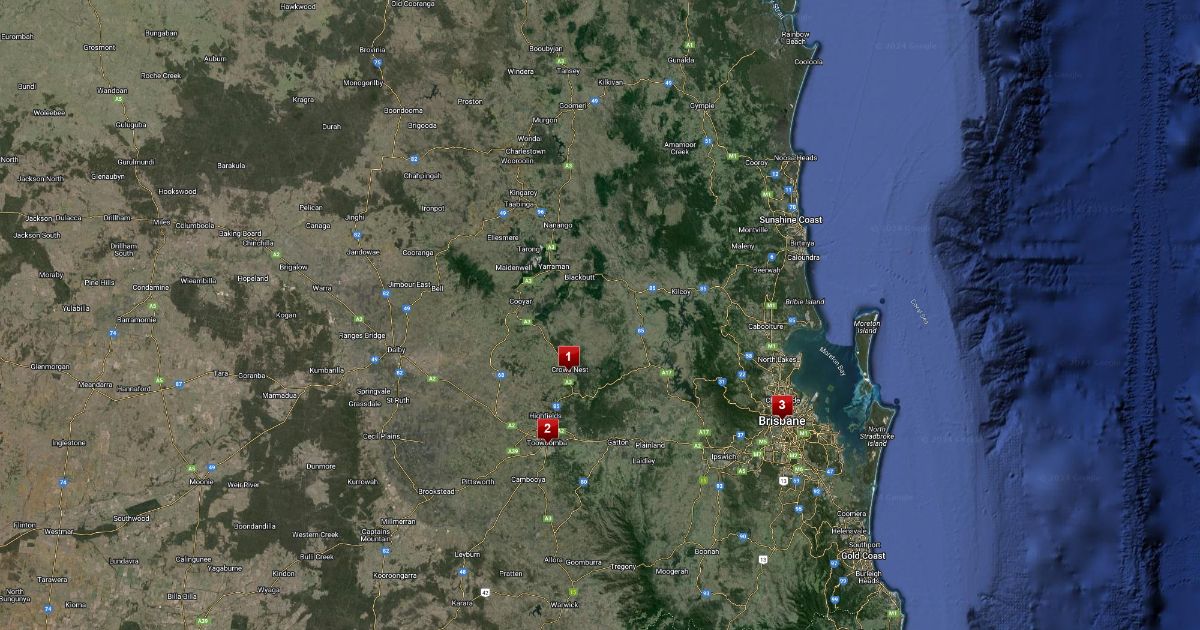Click the Brisbane city label
The image size is (1200, 630).
pos(782,422)
